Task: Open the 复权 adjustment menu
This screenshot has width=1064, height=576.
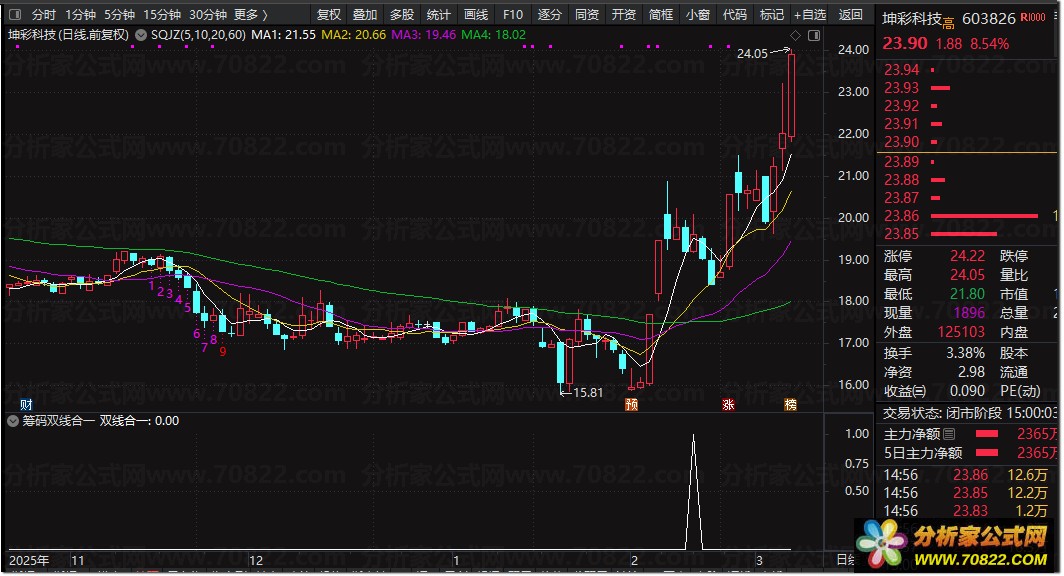Action: pyautogui.click(x=328, y=14)
